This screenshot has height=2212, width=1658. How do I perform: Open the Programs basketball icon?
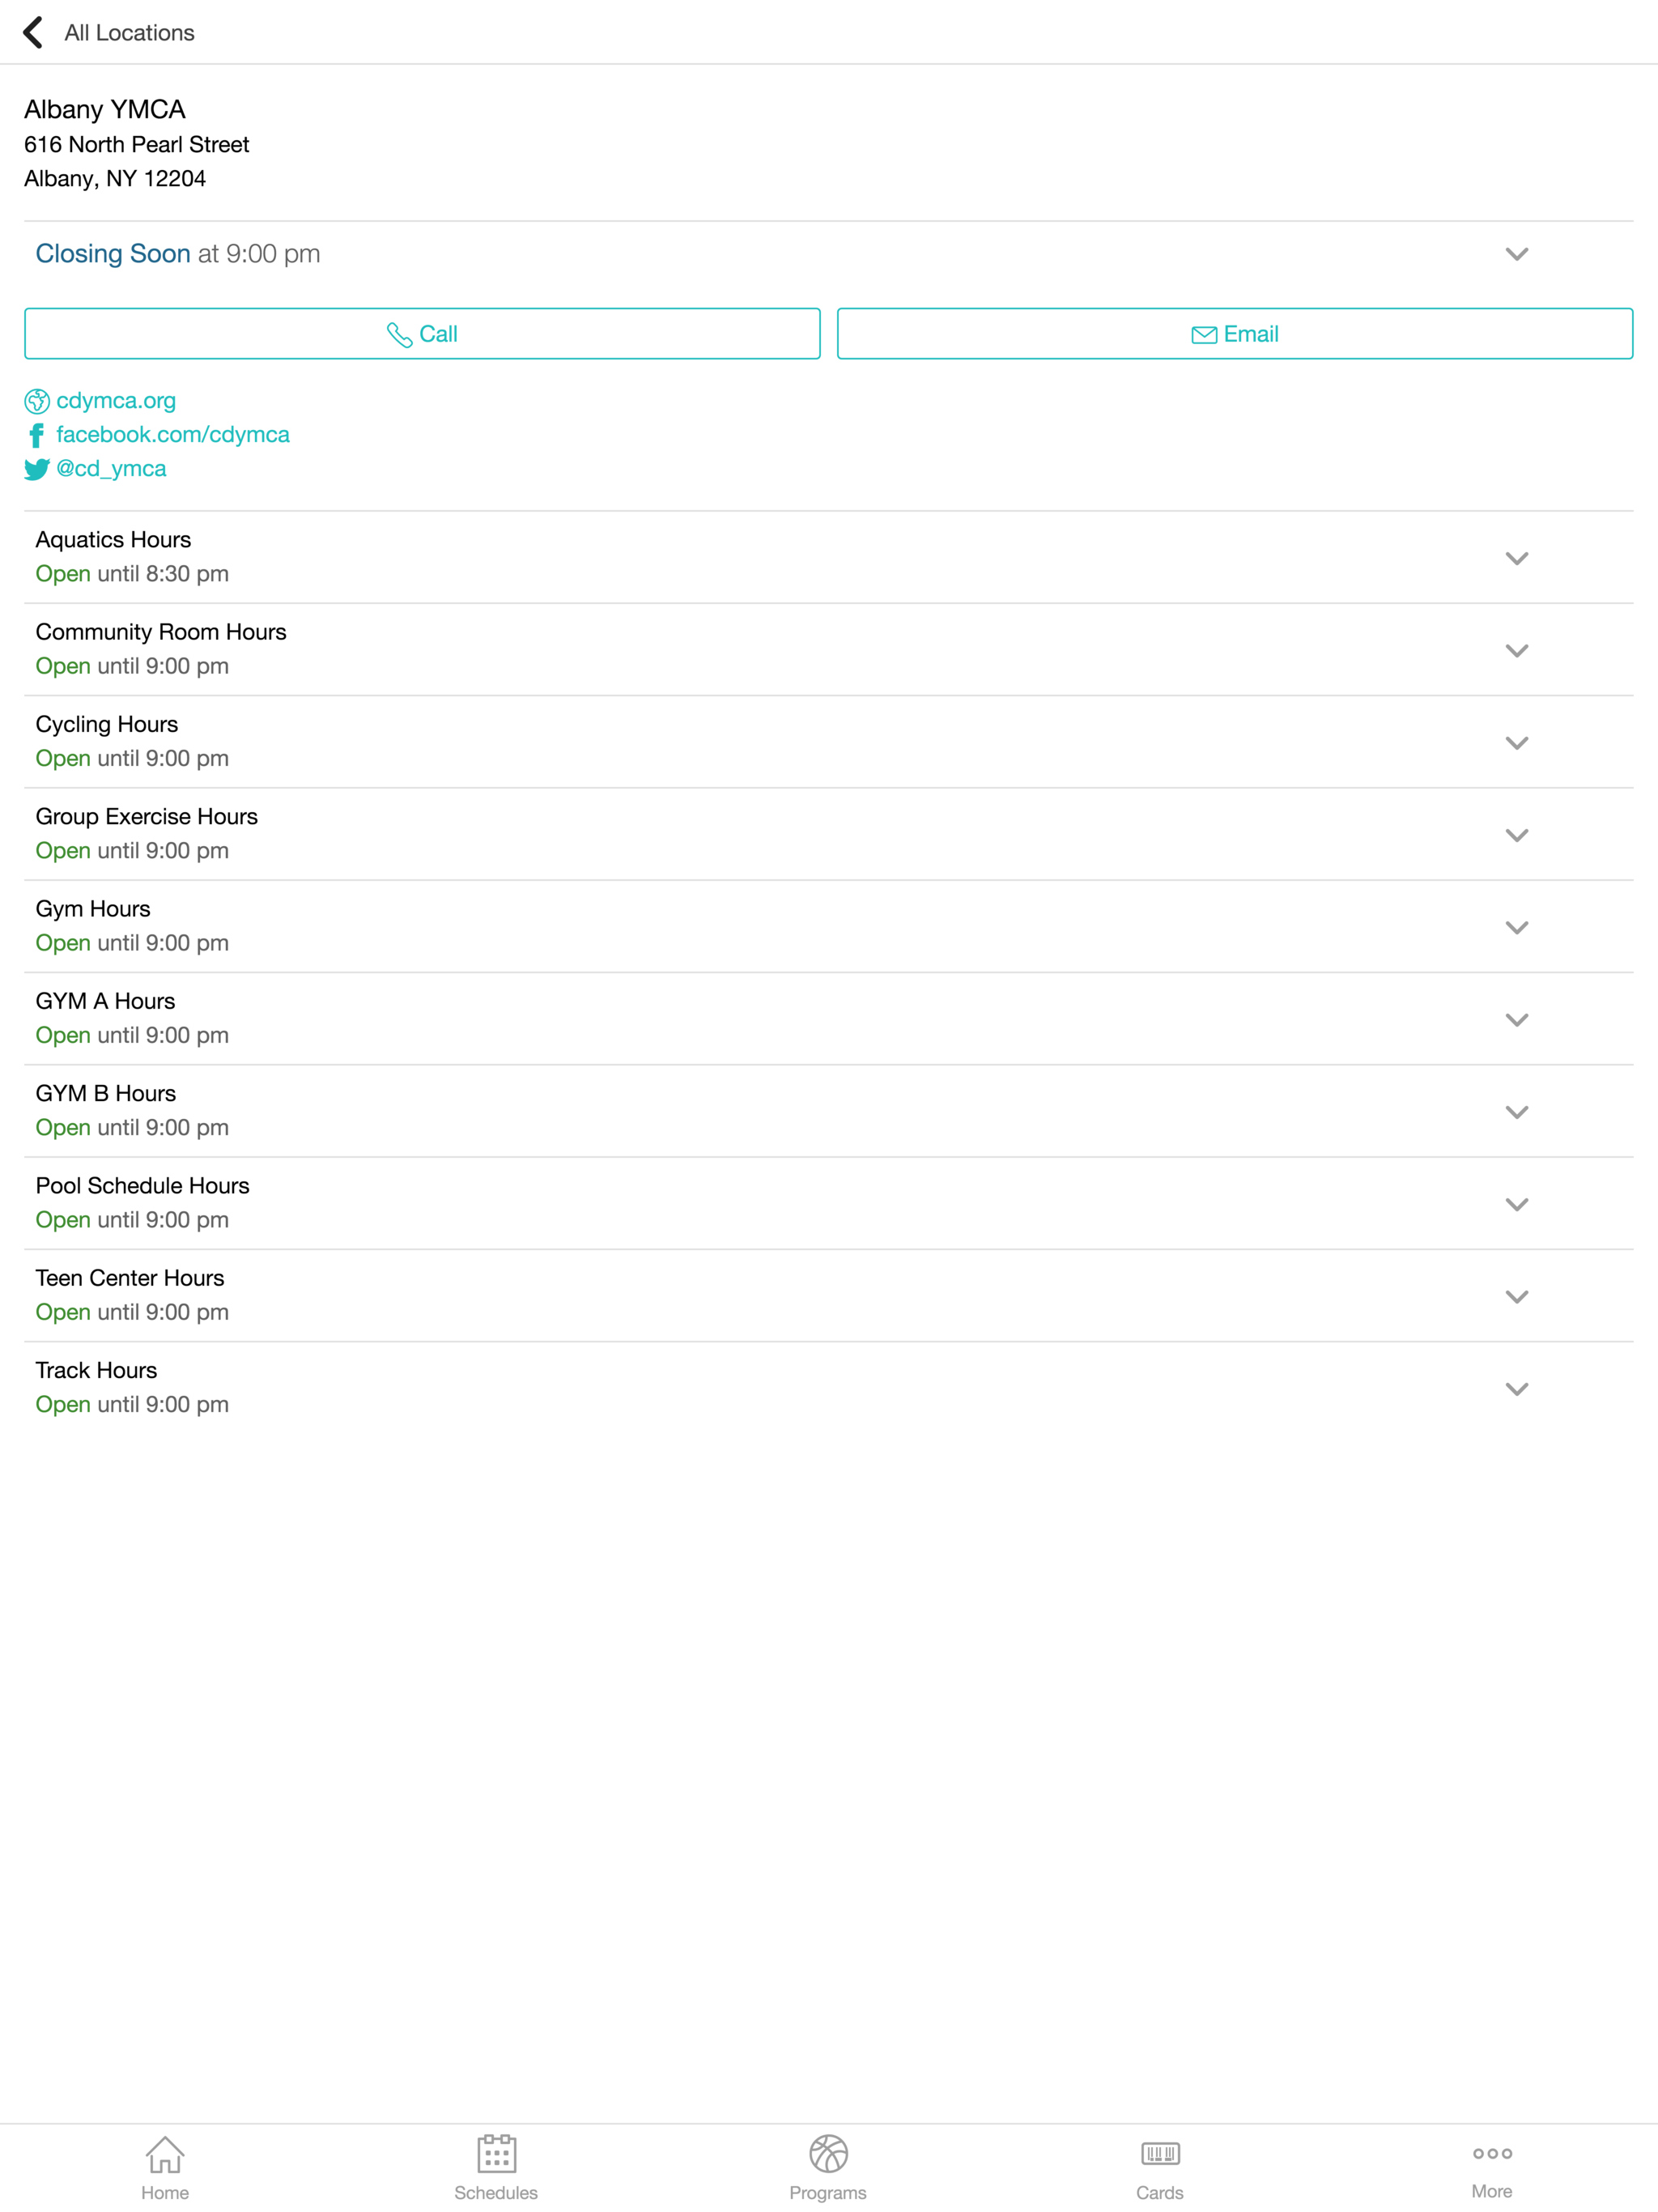click(828, 2155)
